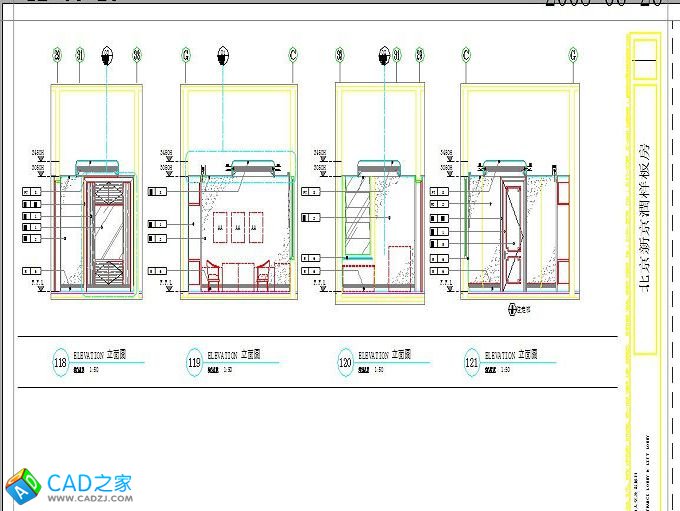Screen dimensions: 680x511
Task: Select grid bubble G at right of elevation 121
Action: coord(573,55)
